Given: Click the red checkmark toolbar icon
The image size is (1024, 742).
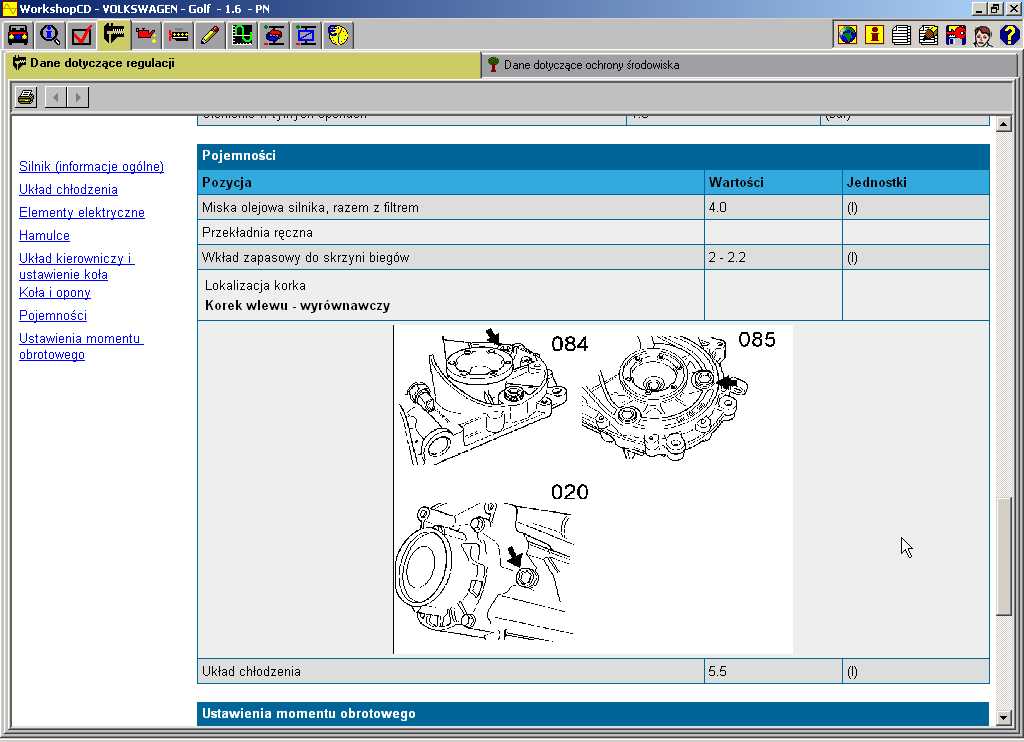Looking at the screenshot, I should coord(82,36).
